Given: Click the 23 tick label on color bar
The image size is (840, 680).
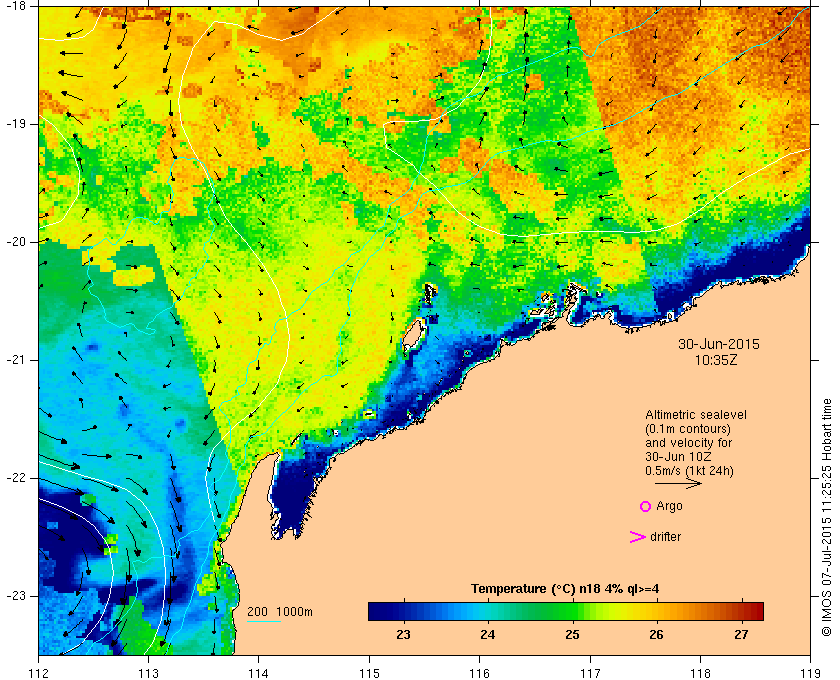Looking at the screenshot, I should pos(403,635).
